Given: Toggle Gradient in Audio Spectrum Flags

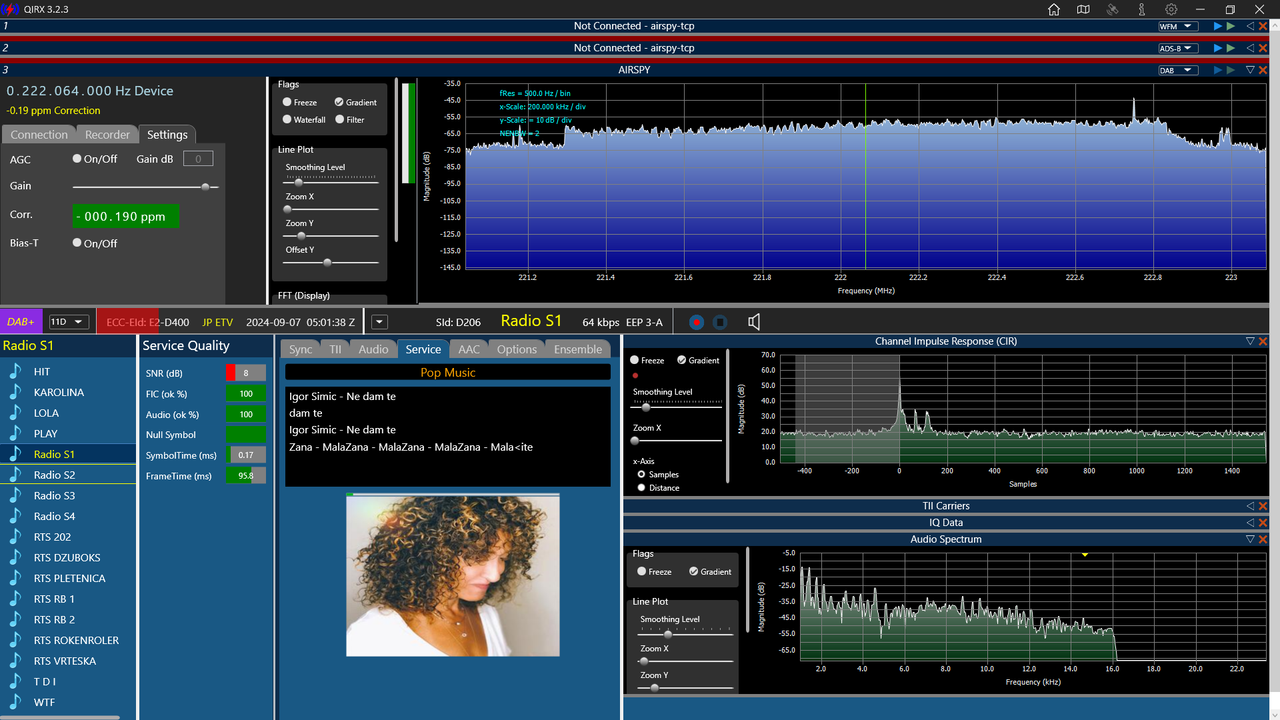Looking at the screenshot, I should pos(694,572).
